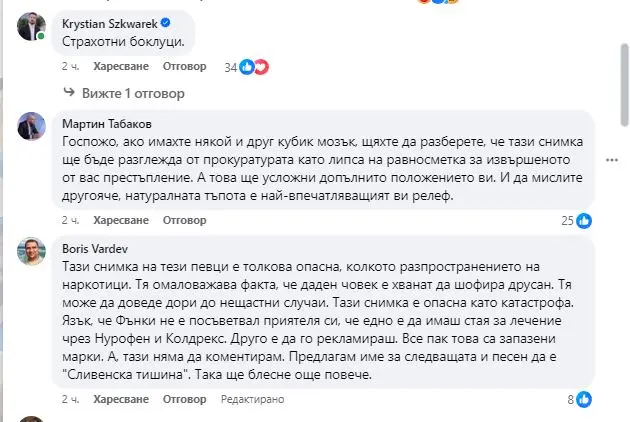Open Мартин Табаков's profile name link
630x422 pixels.
tap(110, 124)
